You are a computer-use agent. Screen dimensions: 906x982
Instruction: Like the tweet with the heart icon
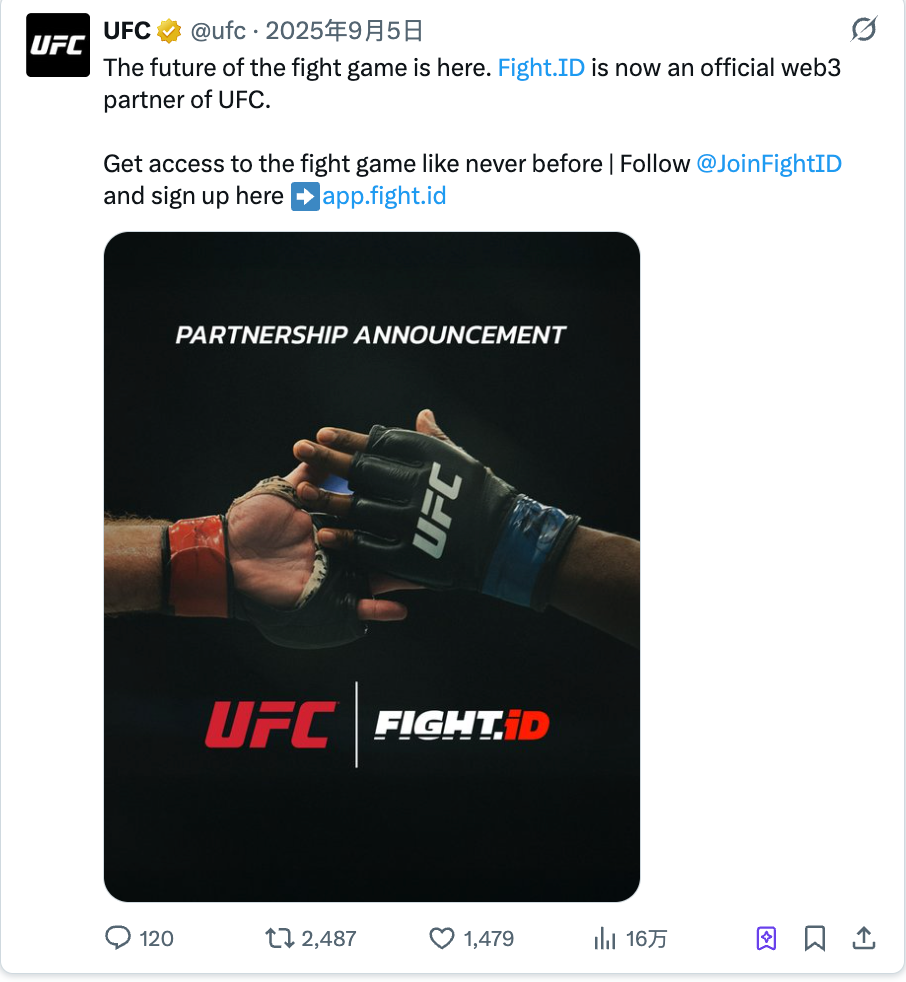point(441,938)
